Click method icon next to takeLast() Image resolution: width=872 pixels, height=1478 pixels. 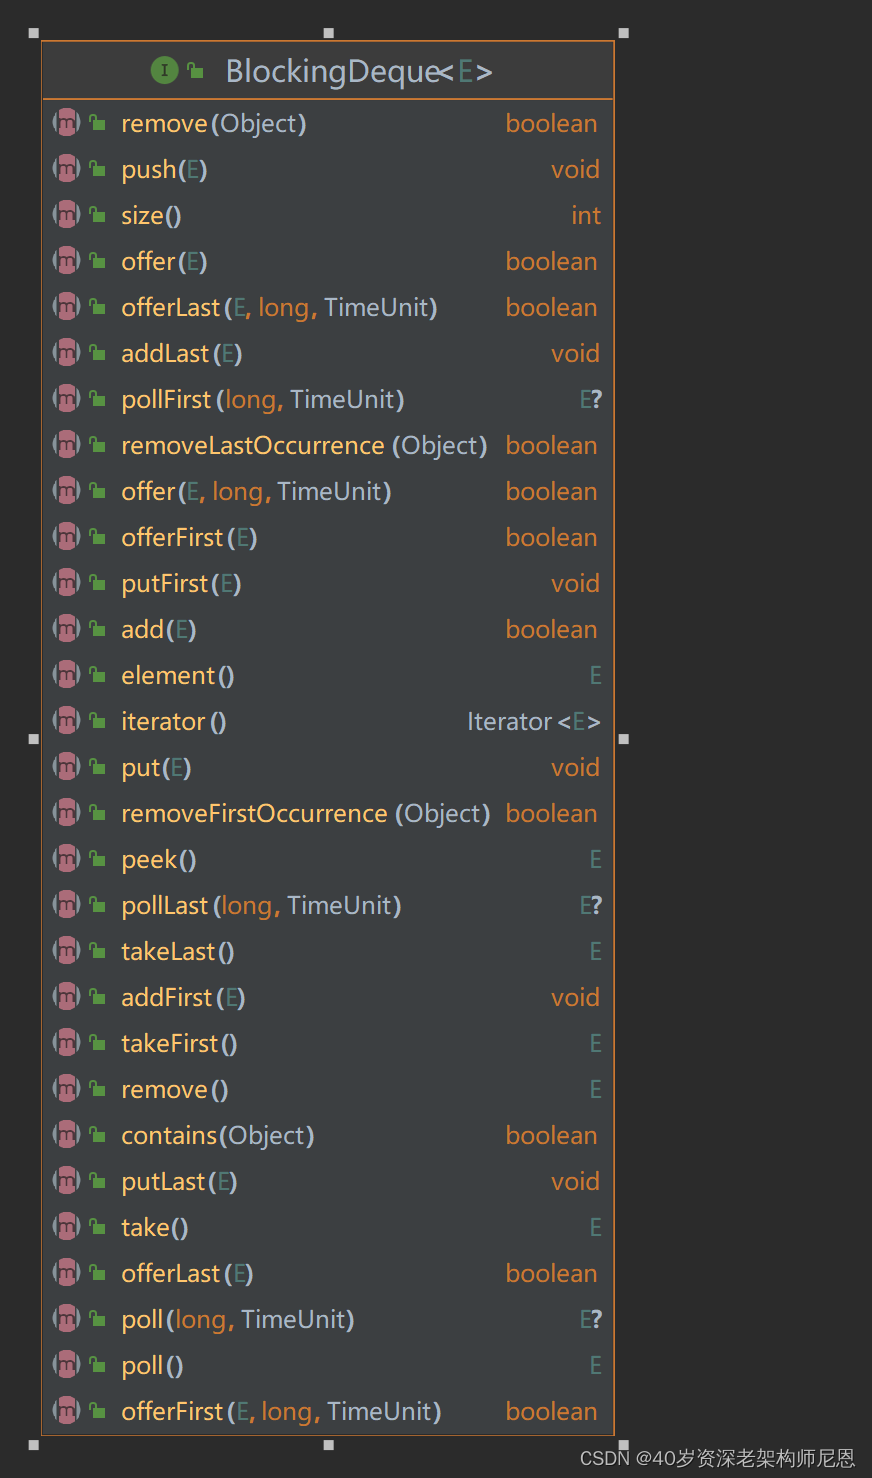(x=66, y=951)
